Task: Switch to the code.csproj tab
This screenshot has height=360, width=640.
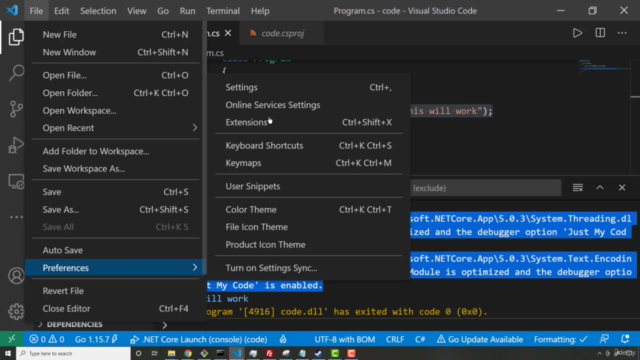Action: click(282, 33)
